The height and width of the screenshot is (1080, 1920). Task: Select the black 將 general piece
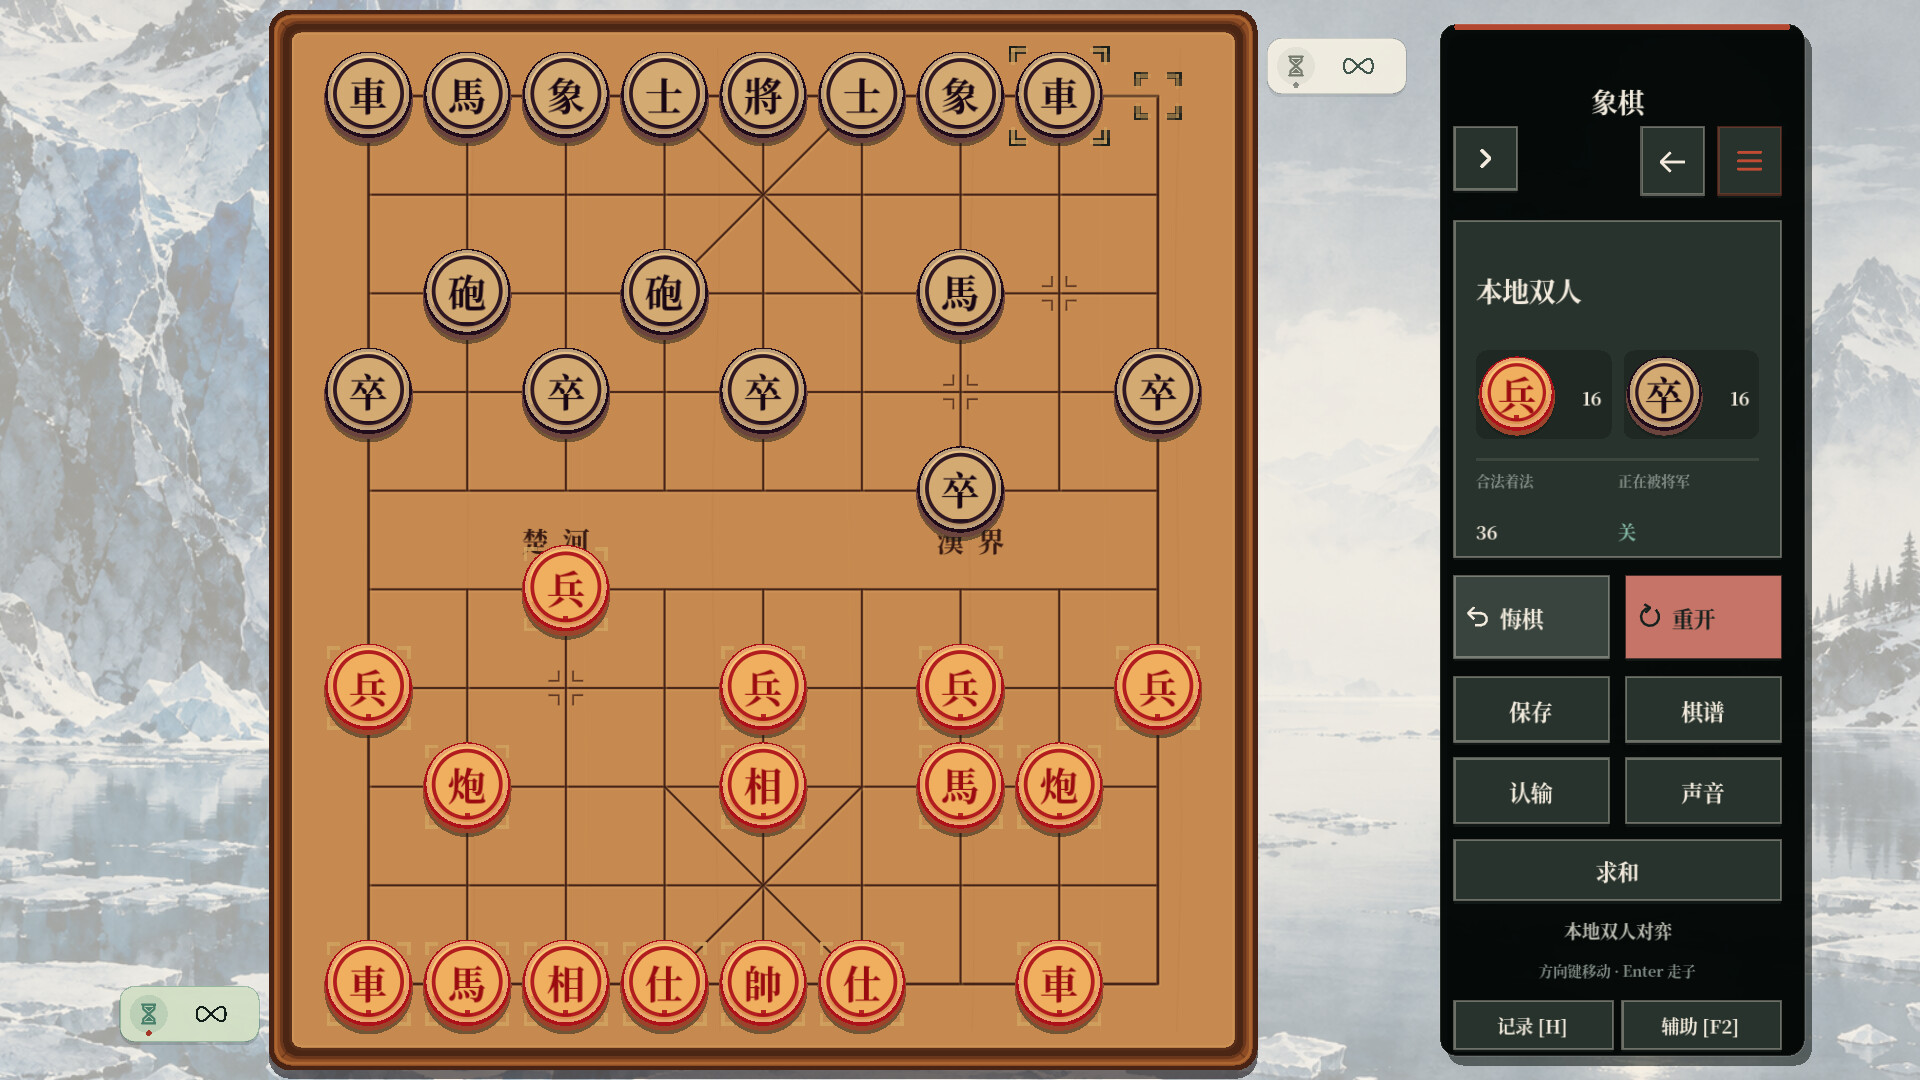tap(763, 96)
